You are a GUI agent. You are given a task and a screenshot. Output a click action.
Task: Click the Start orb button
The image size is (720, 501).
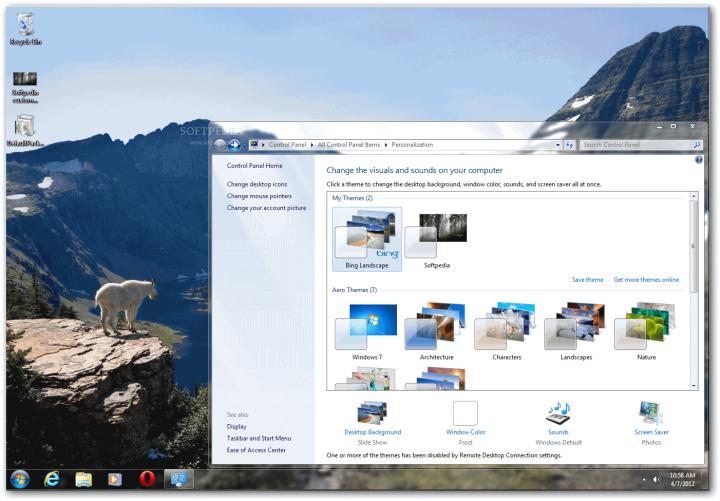coord(20,479)
